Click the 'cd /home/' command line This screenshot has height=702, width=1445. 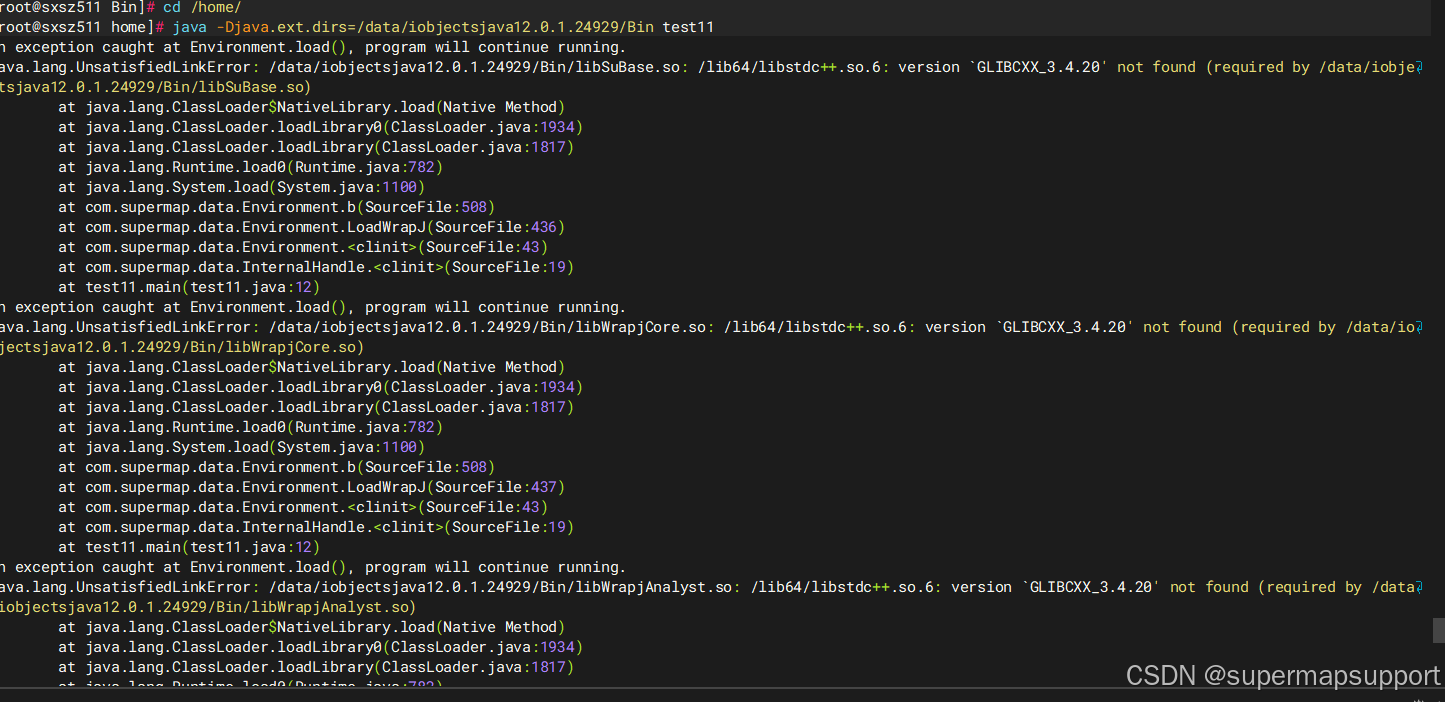tap(121, 7)
